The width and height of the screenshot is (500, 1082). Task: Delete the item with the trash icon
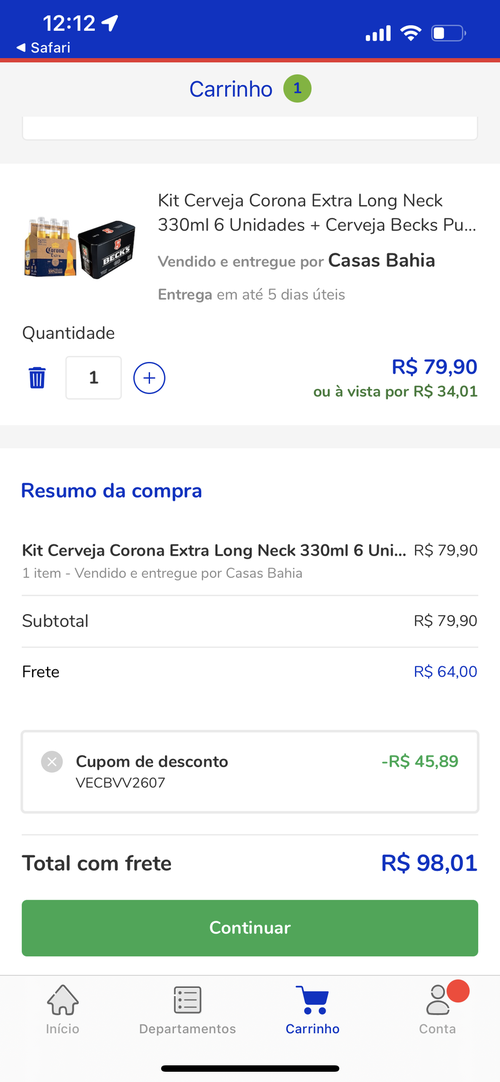tap(37, 377)
